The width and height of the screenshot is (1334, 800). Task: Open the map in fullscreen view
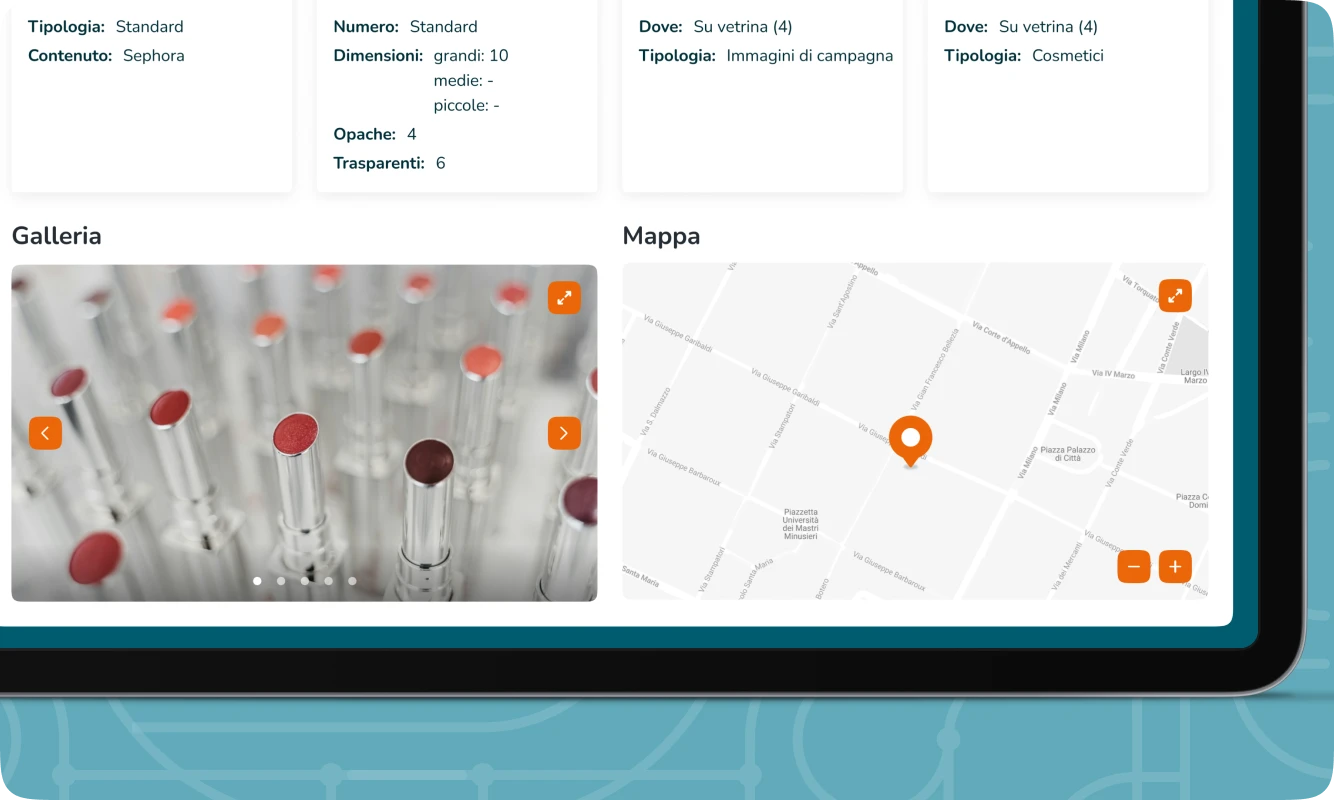[1175, 296]
